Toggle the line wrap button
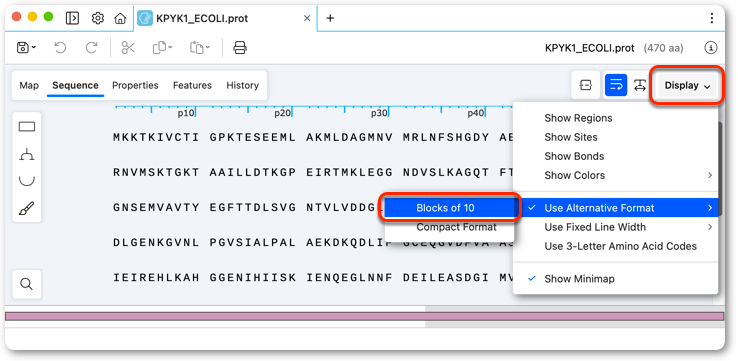The width and height of the screenshot is (738, 361). pyautogui.click(x=616, y=85)
